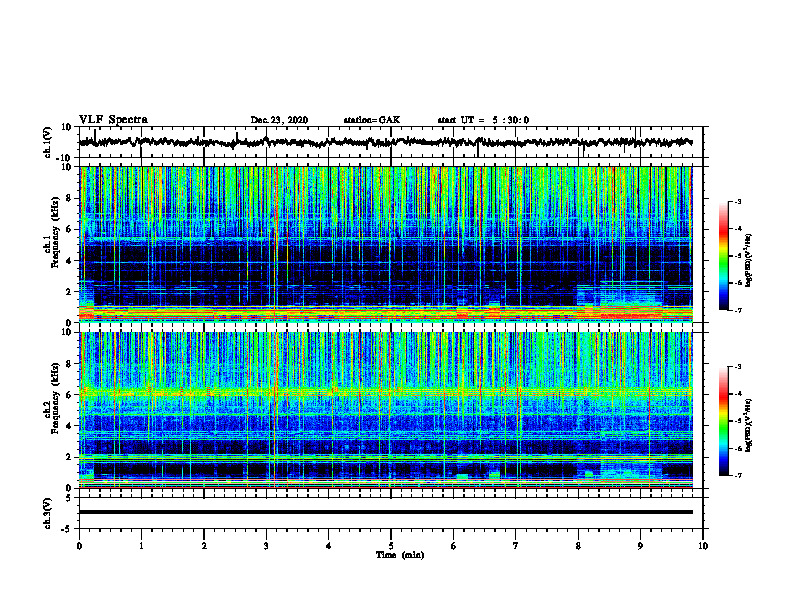Click the "station=GAK" label
The width and height of the screenshot is (792, 612).
click(x=372, y=120)
